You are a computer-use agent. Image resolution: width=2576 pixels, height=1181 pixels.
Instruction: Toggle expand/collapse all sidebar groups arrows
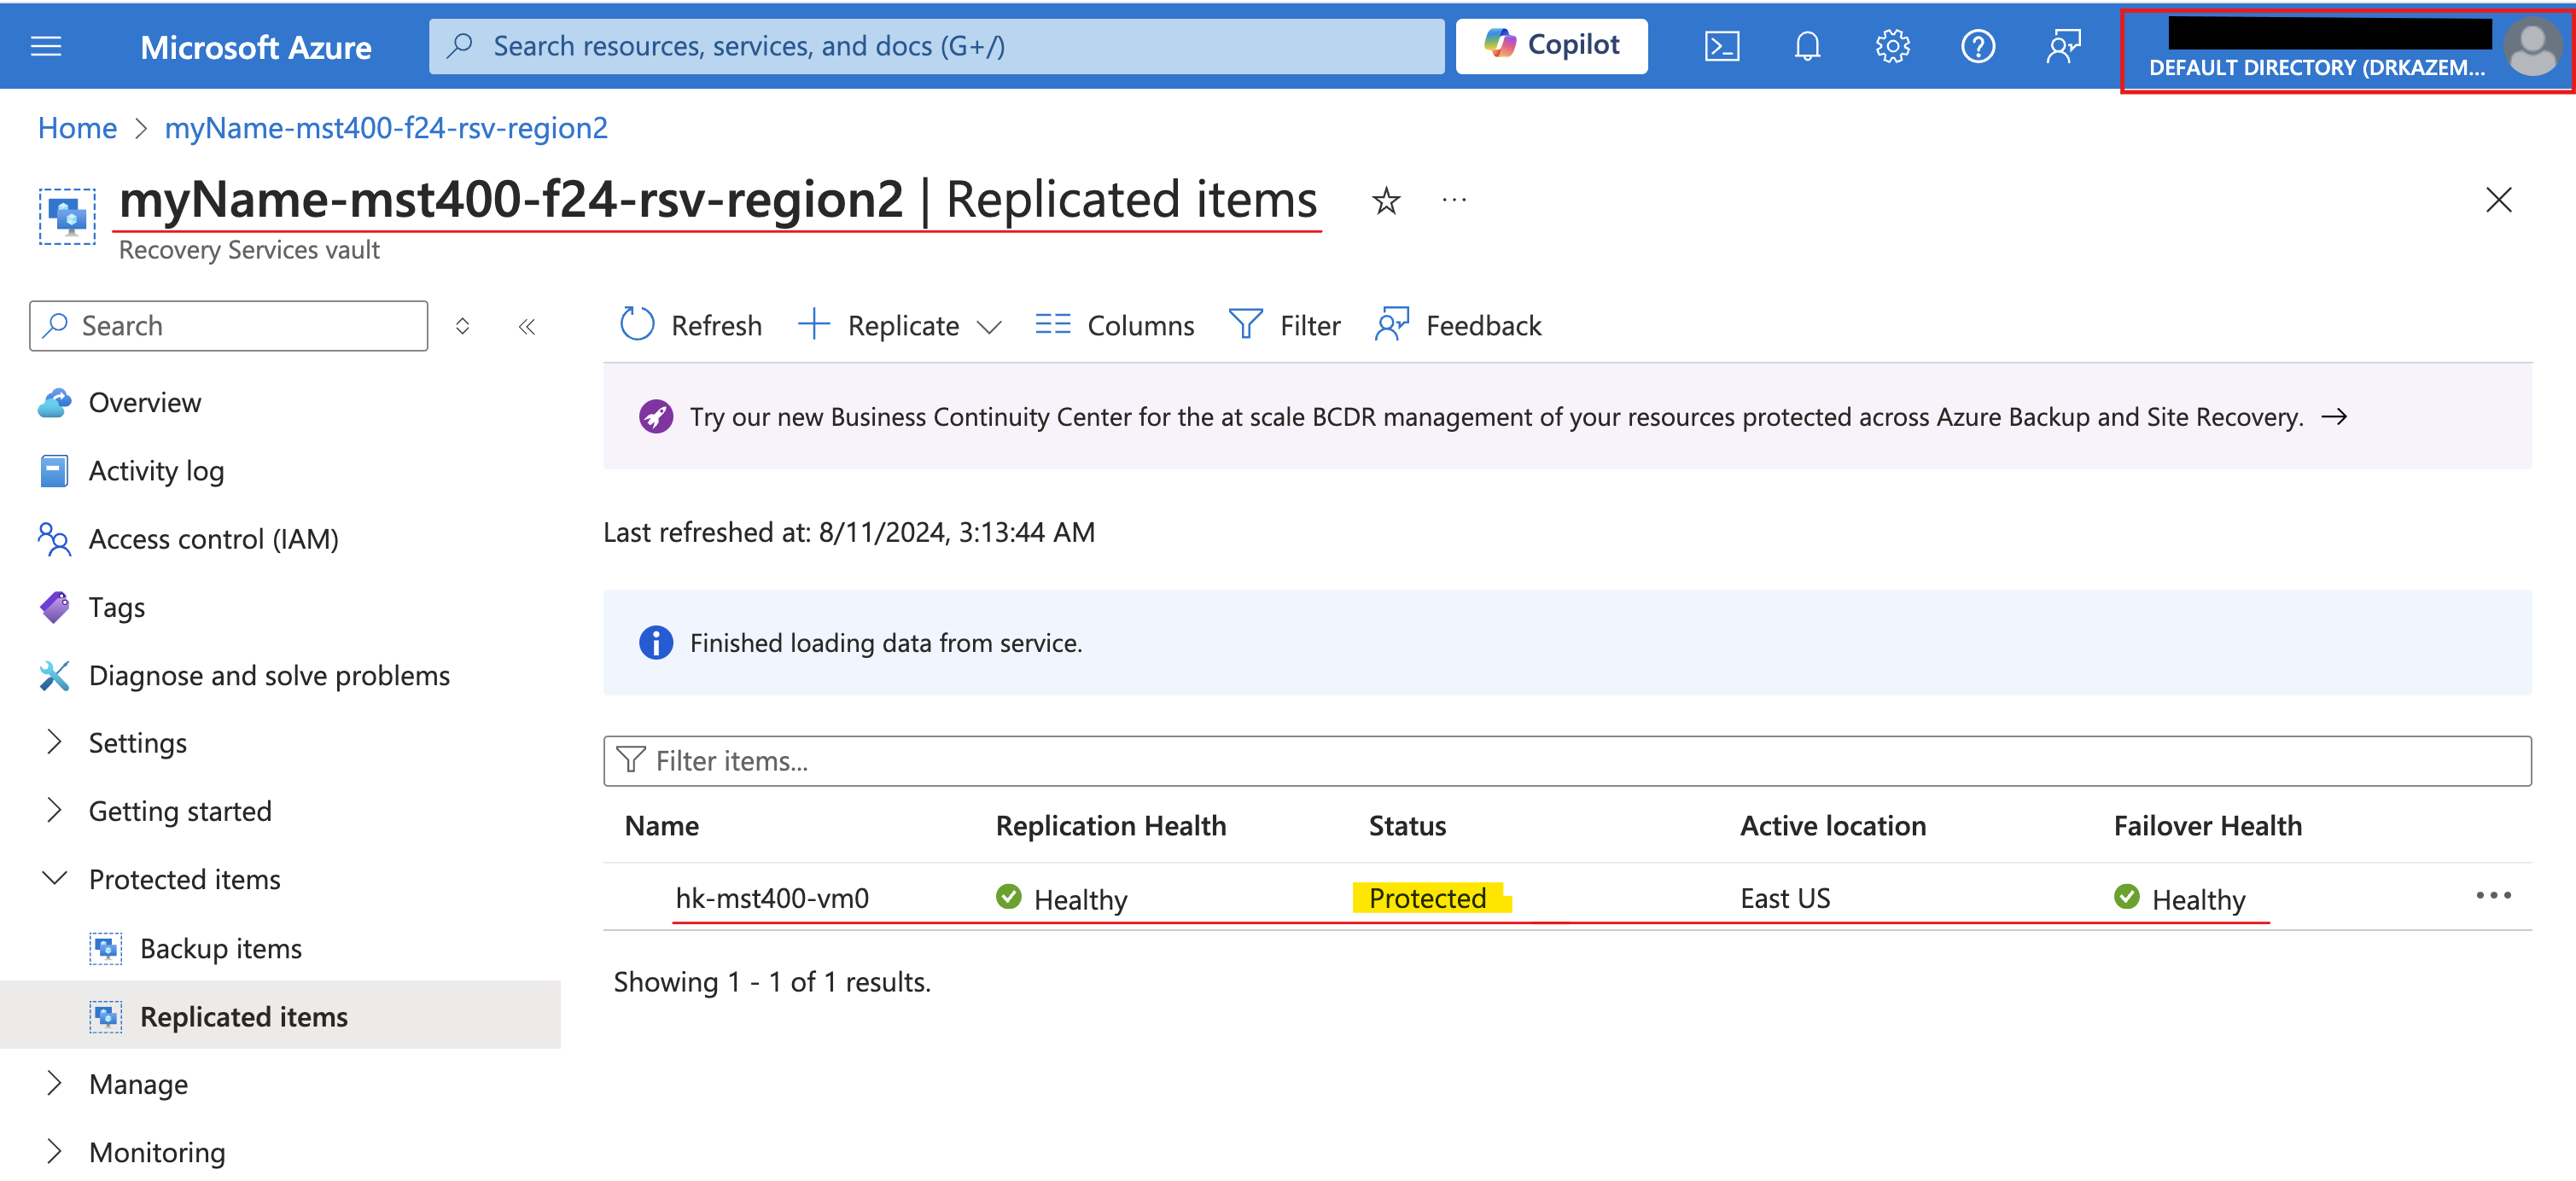(x=462, y=326)
